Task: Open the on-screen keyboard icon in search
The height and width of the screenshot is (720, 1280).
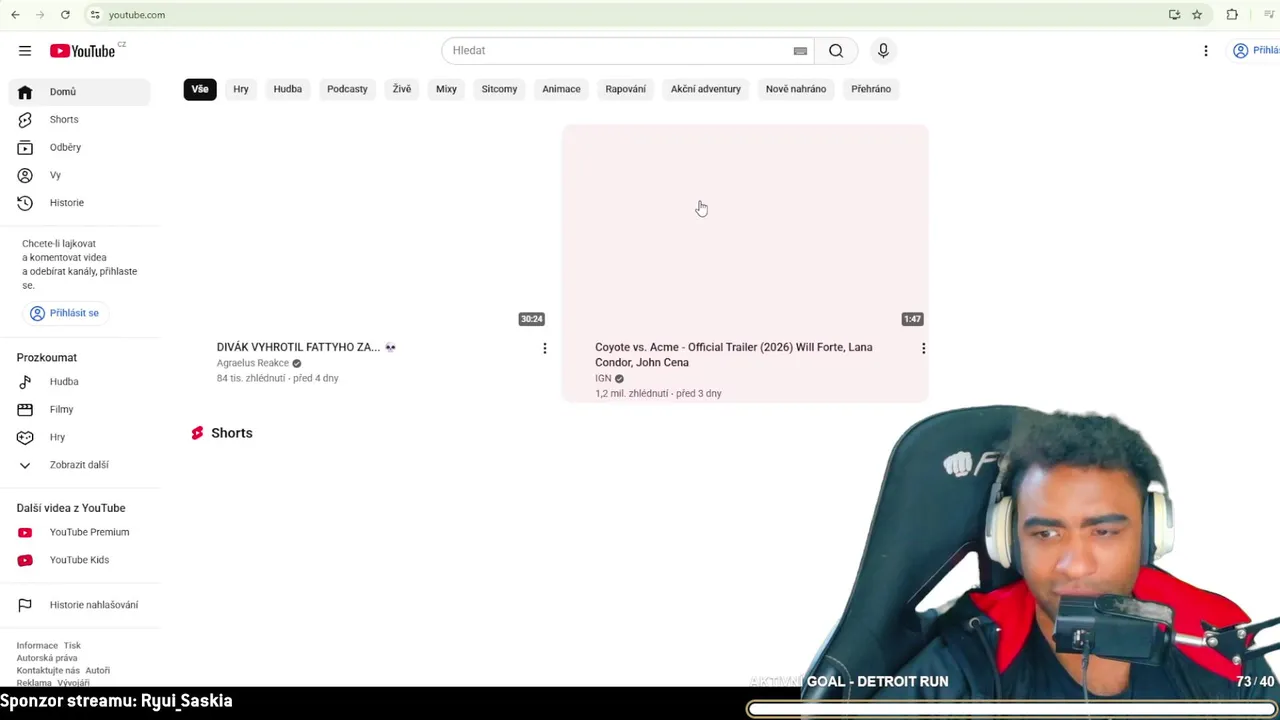Action: pos(800,51)
